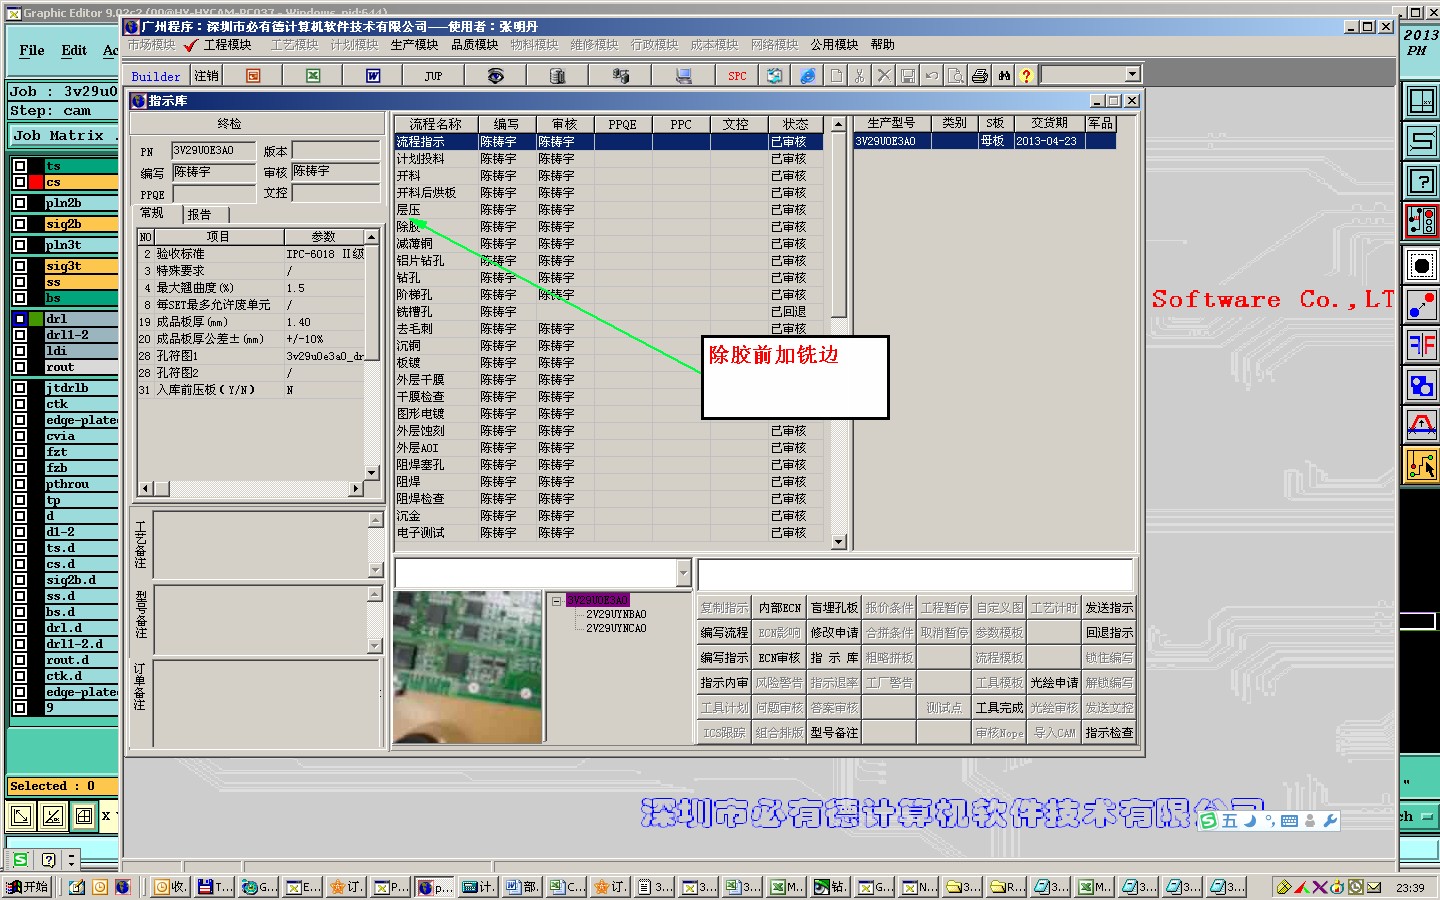Screen dimensions: 1440x900
Task: Click the printer icon in toolbar
Action: pos(980,76)
